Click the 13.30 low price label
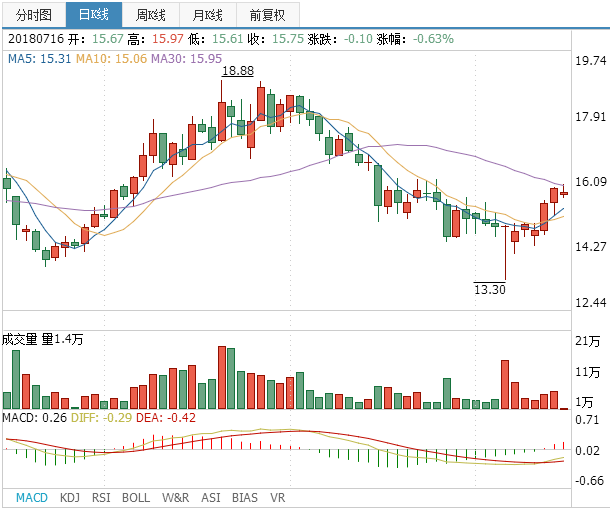 (490, 289)
